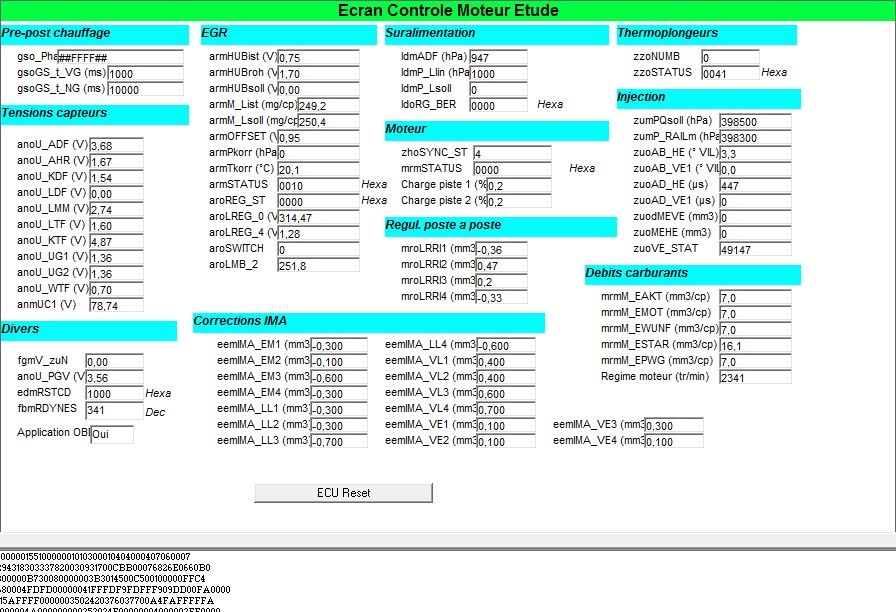Select the aroSWITCH value field
896x612 pixels.
pos(318,249)
